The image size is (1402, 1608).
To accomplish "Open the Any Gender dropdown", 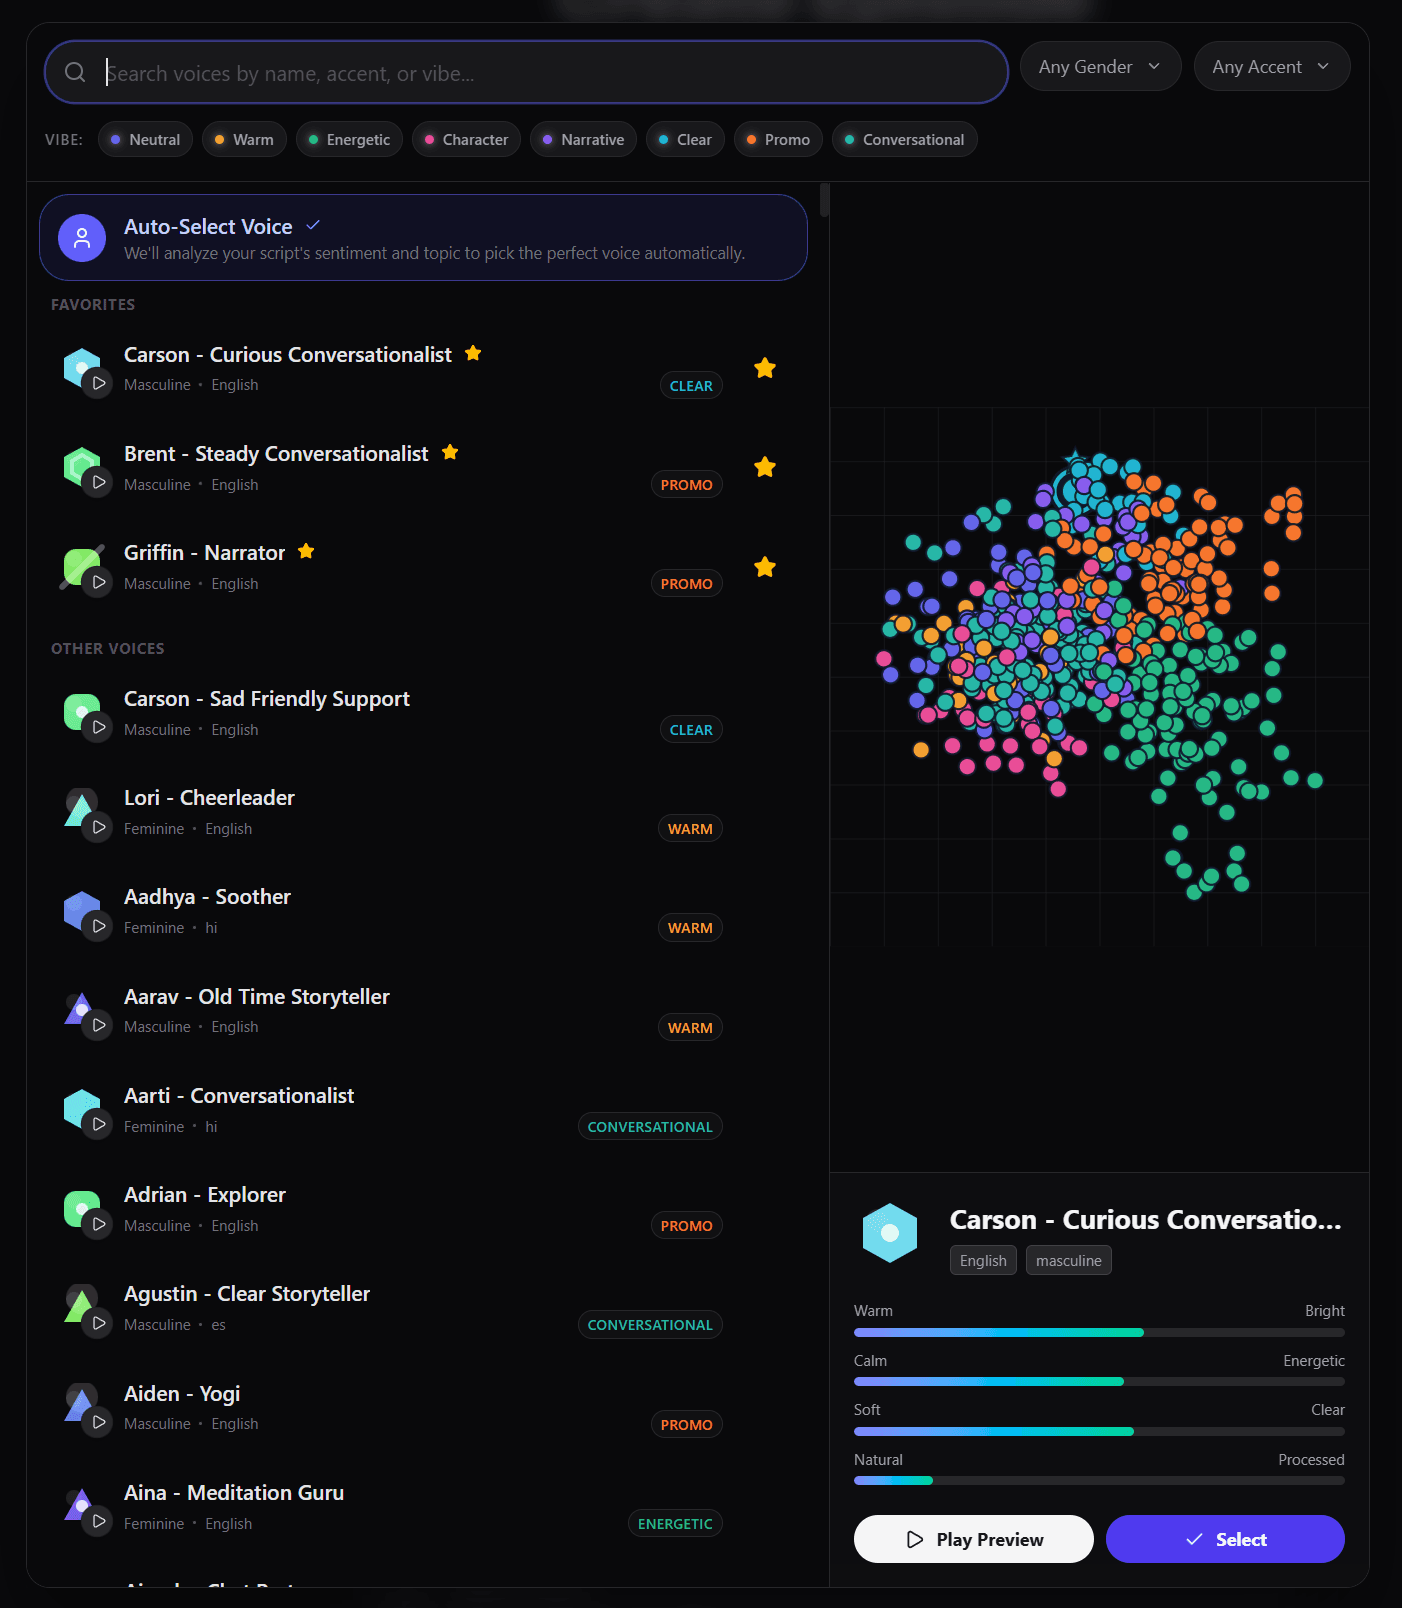I will click(x=1100, y=67).
